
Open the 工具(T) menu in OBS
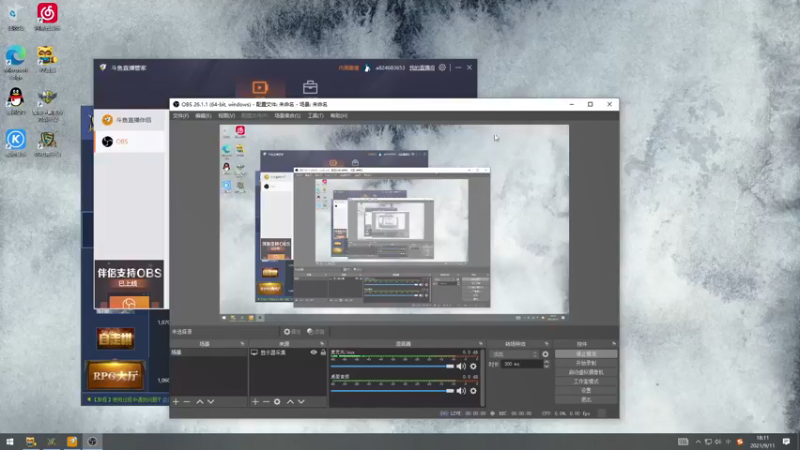(x=315, y=116)
